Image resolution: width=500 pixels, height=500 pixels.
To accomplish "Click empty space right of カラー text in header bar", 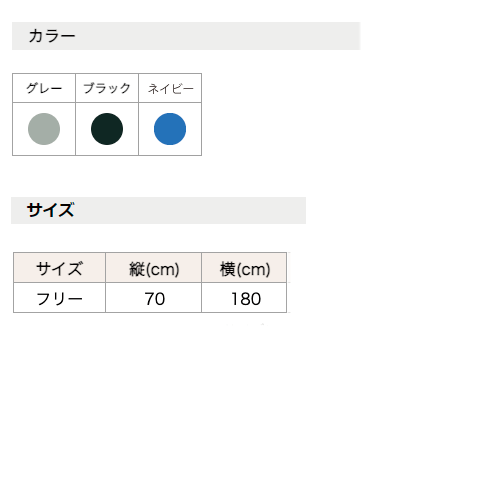I will click(217, 36).
